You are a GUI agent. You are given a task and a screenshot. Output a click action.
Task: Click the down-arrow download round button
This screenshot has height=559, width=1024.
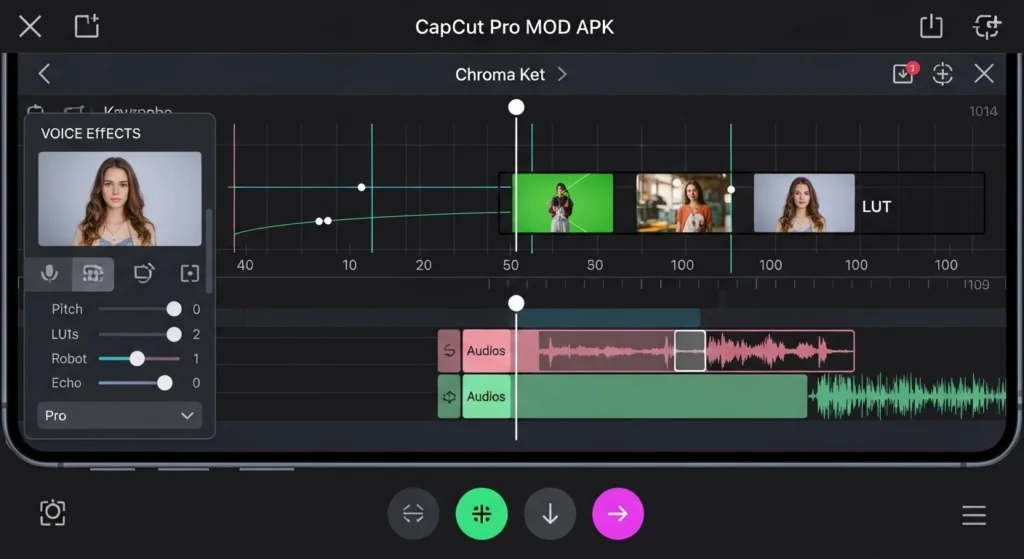click(x=550, y=514)
